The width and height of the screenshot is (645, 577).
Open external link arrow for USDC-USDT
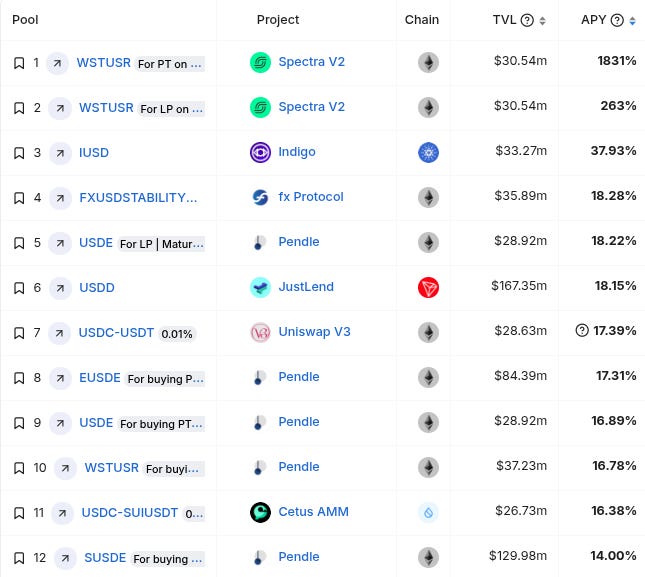coord(59,333)
